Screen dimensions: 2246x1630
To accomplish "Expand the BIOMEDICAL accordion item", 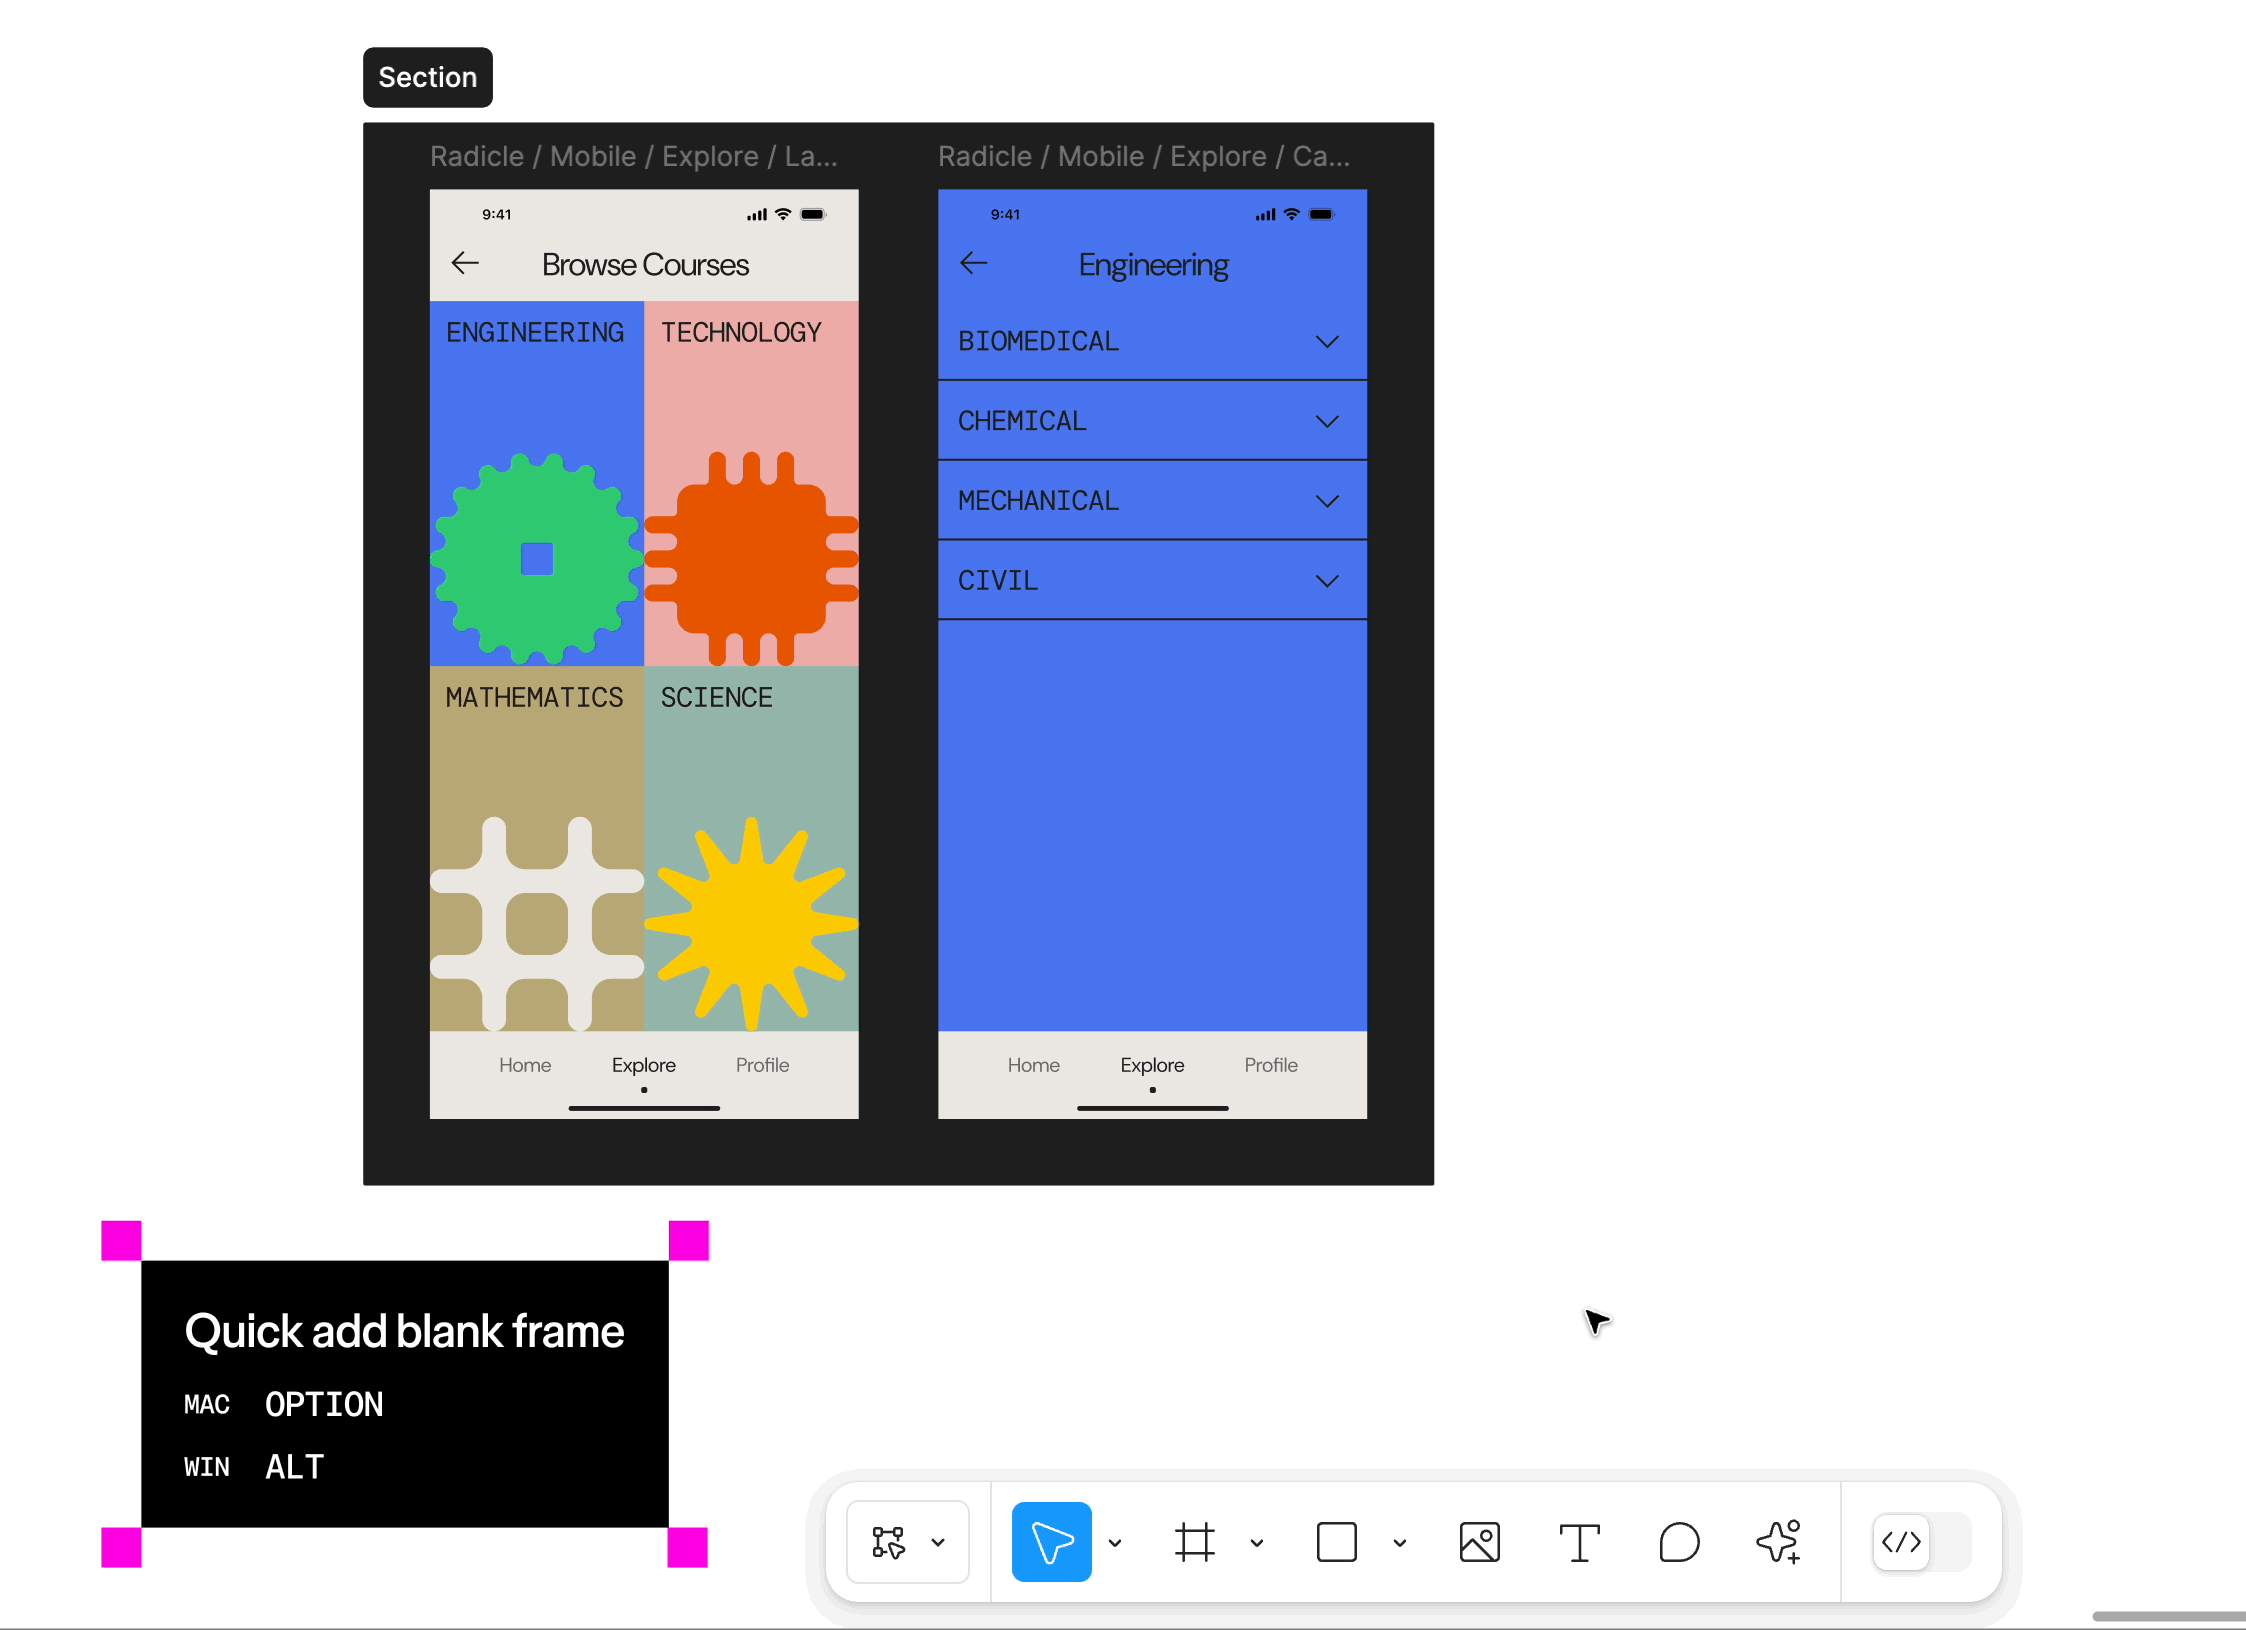I will pos(1329,342).
